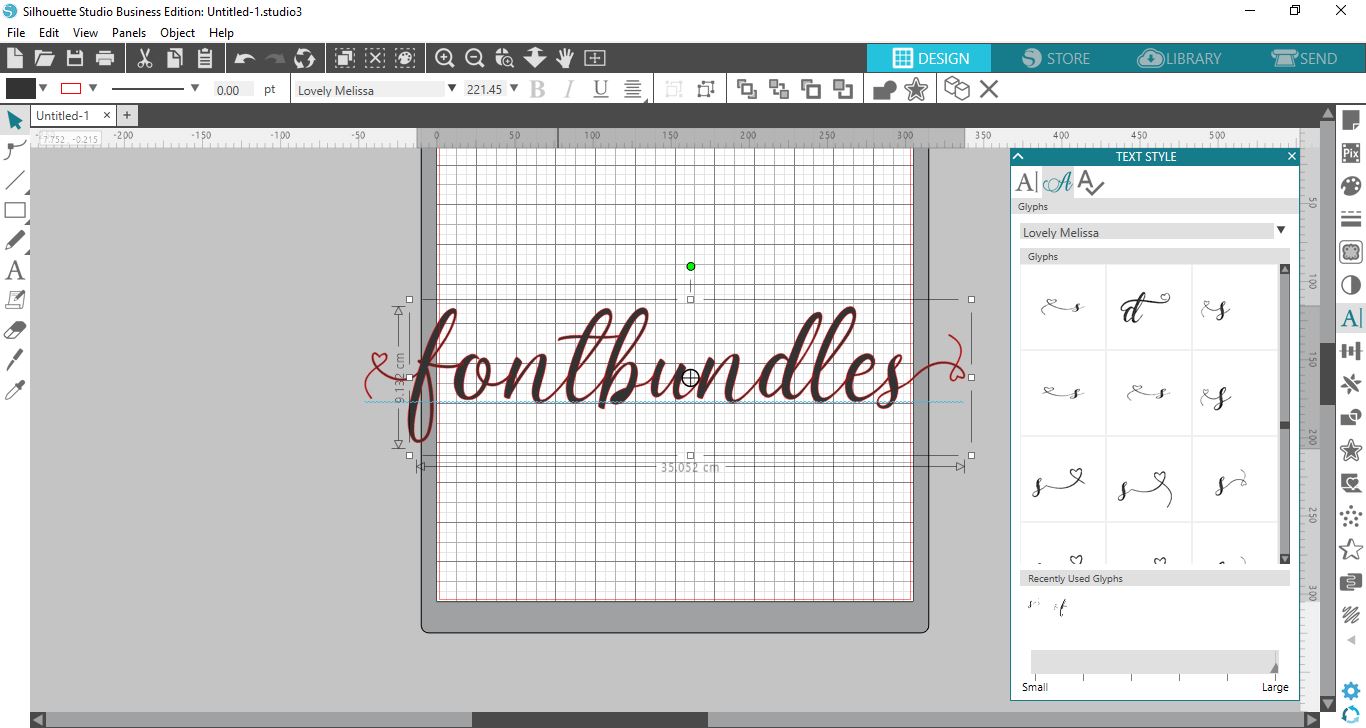The image size is (1366, 728).
Task: Collapse the Text Style panel with the chevron
Action: point(1018,156)
